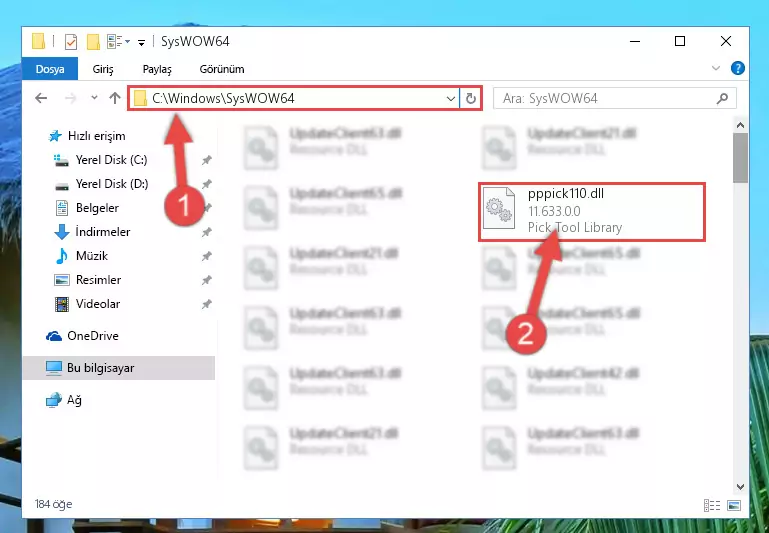Click the Bu bilgisayar monitor icon
This screenshot has height=533, width=769.
[53, 368]
